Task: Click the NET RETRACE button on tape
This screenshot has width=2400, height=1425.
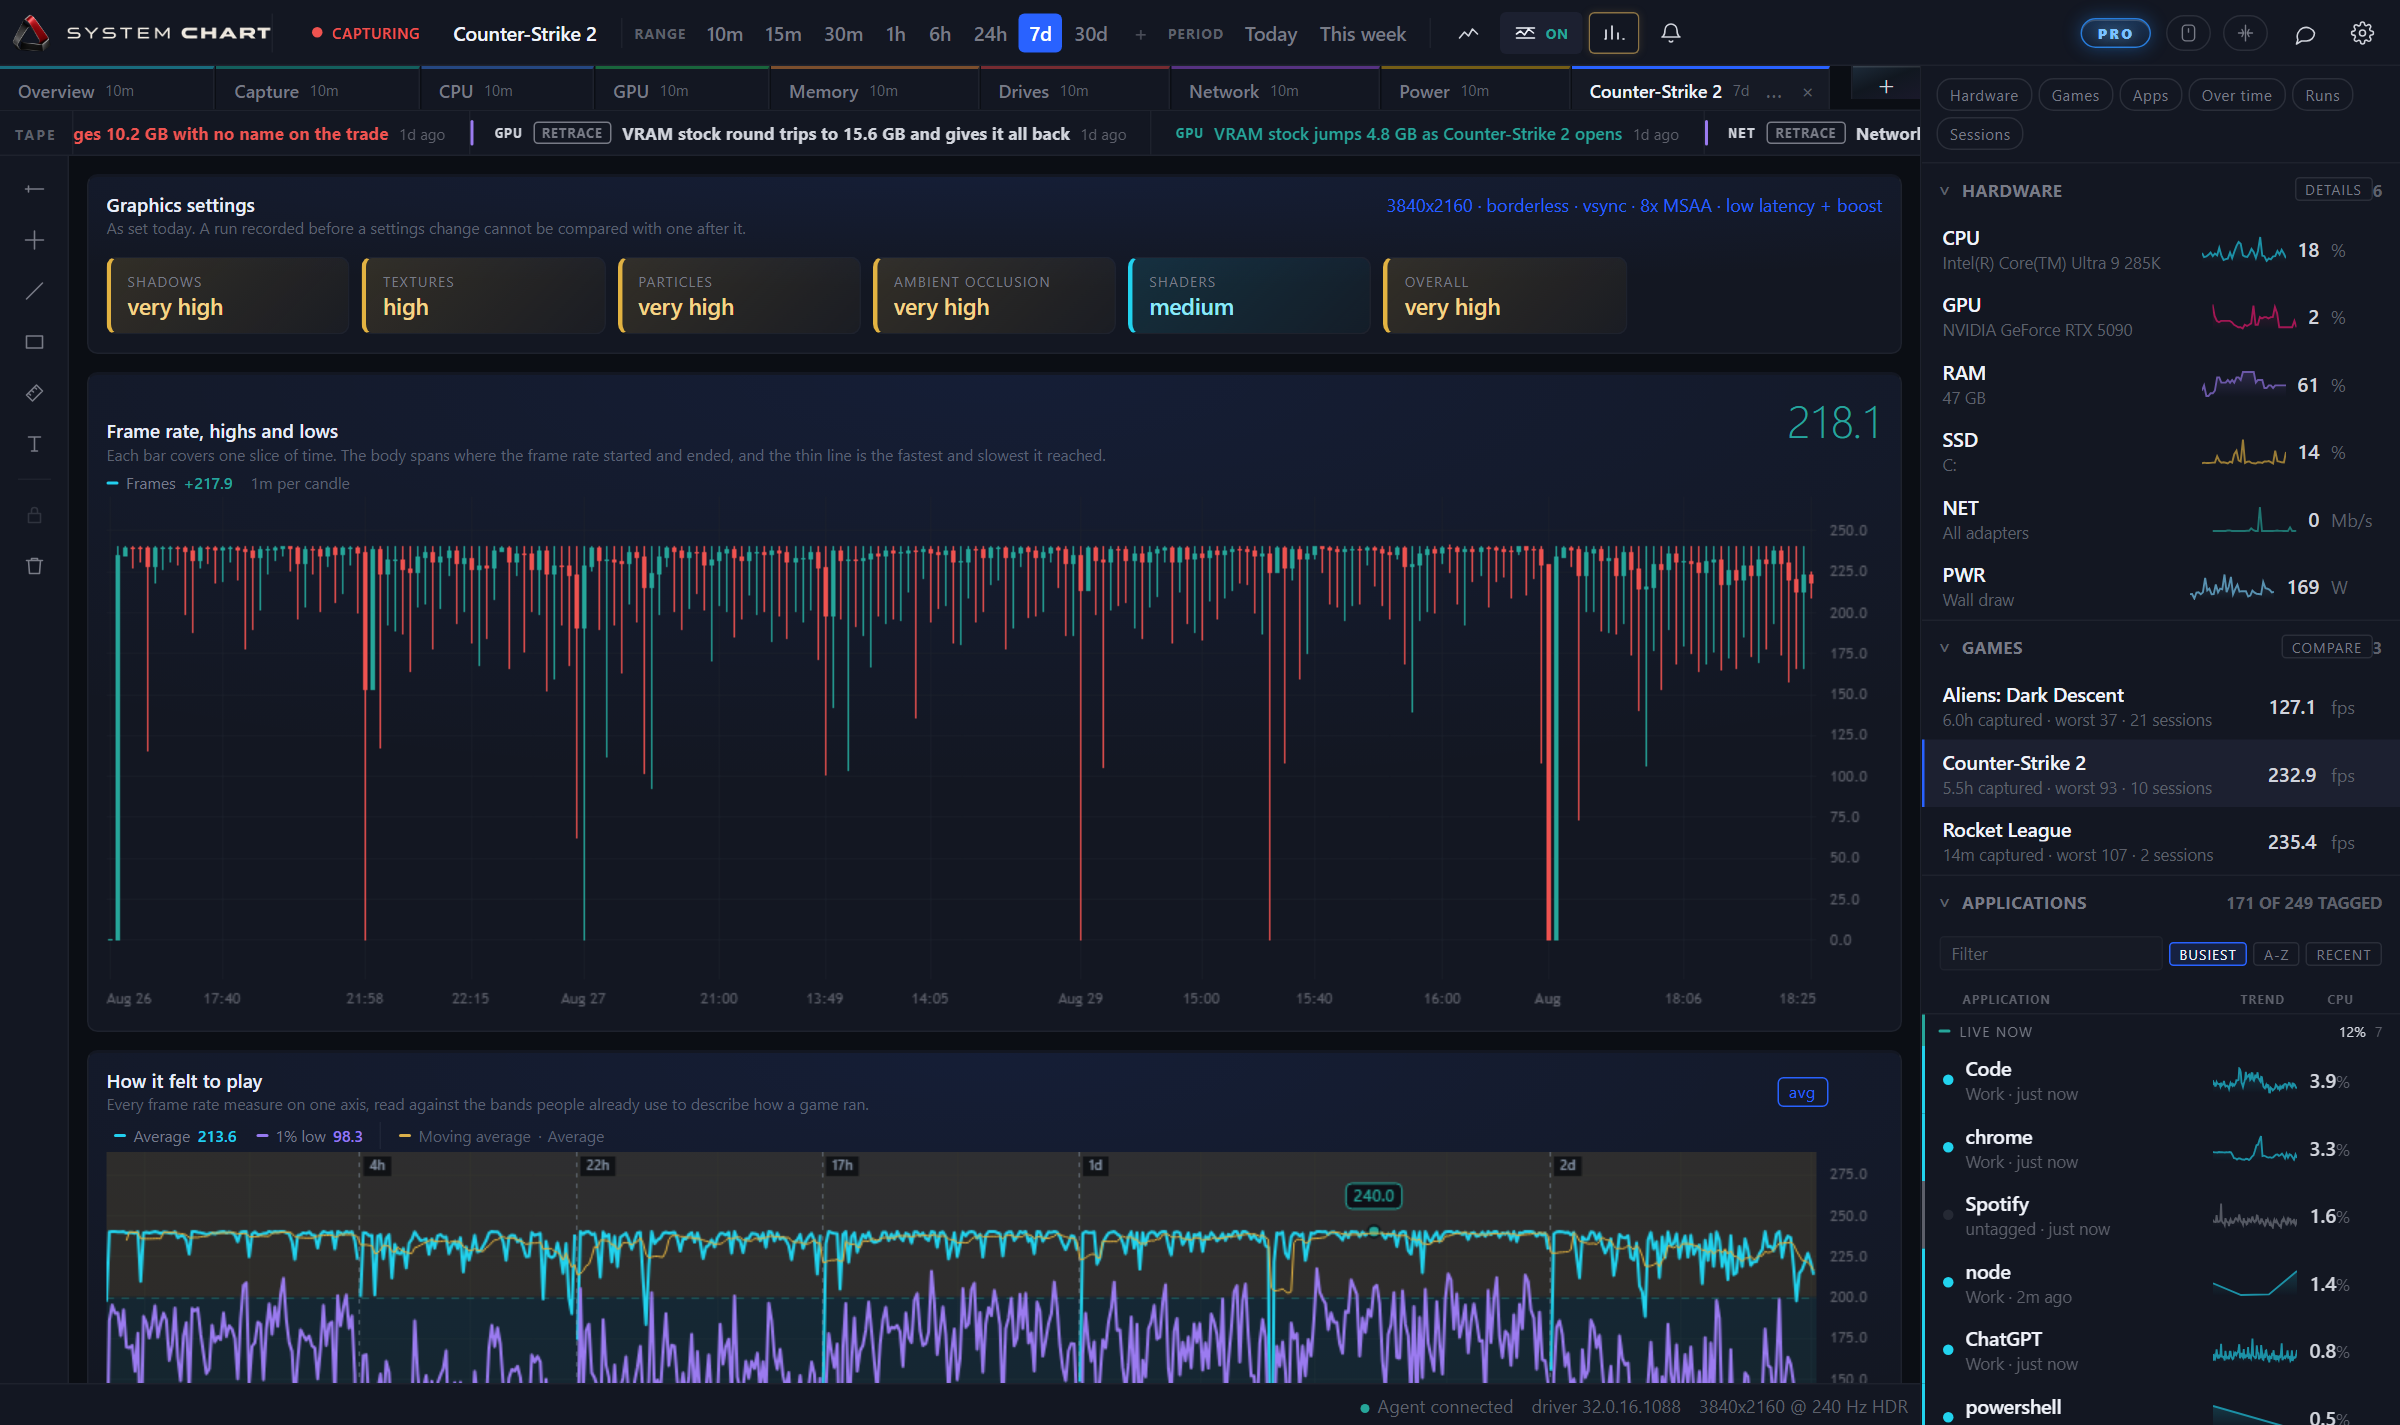Action: (1805, 133)
